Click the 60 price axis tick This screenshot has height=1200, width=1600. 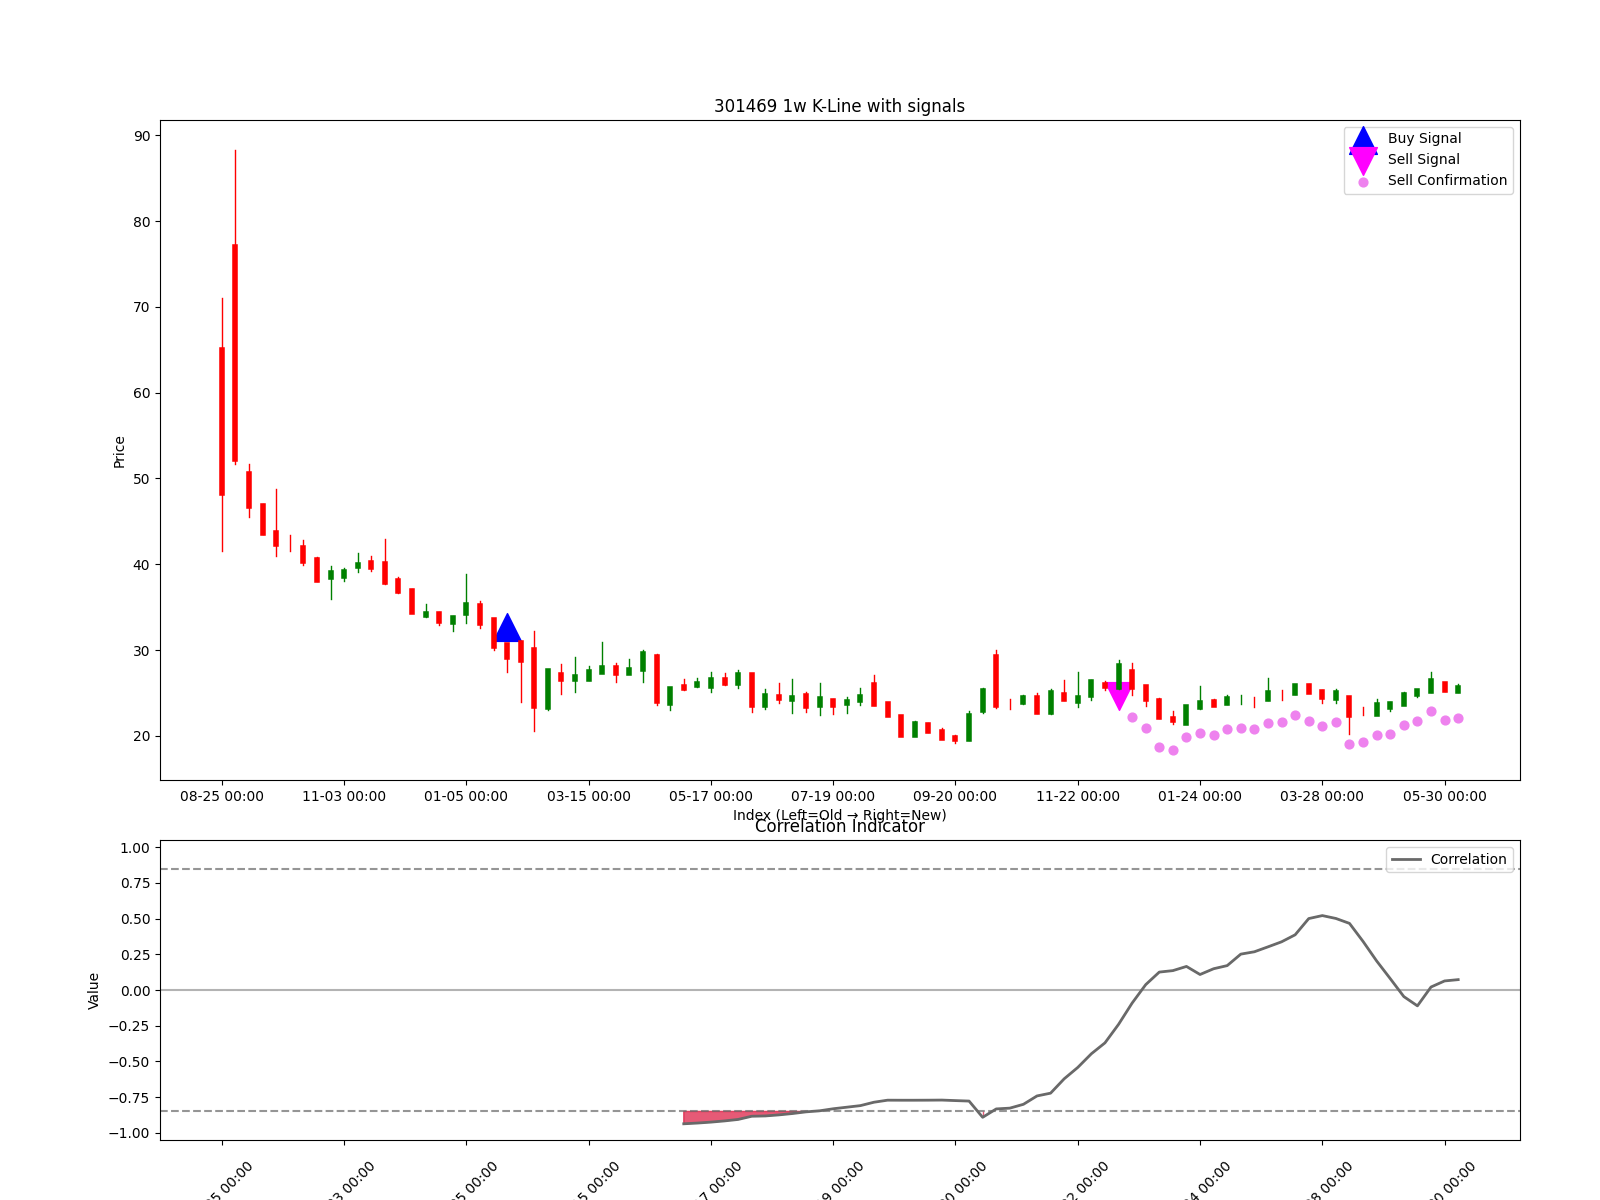click(142, 393)
